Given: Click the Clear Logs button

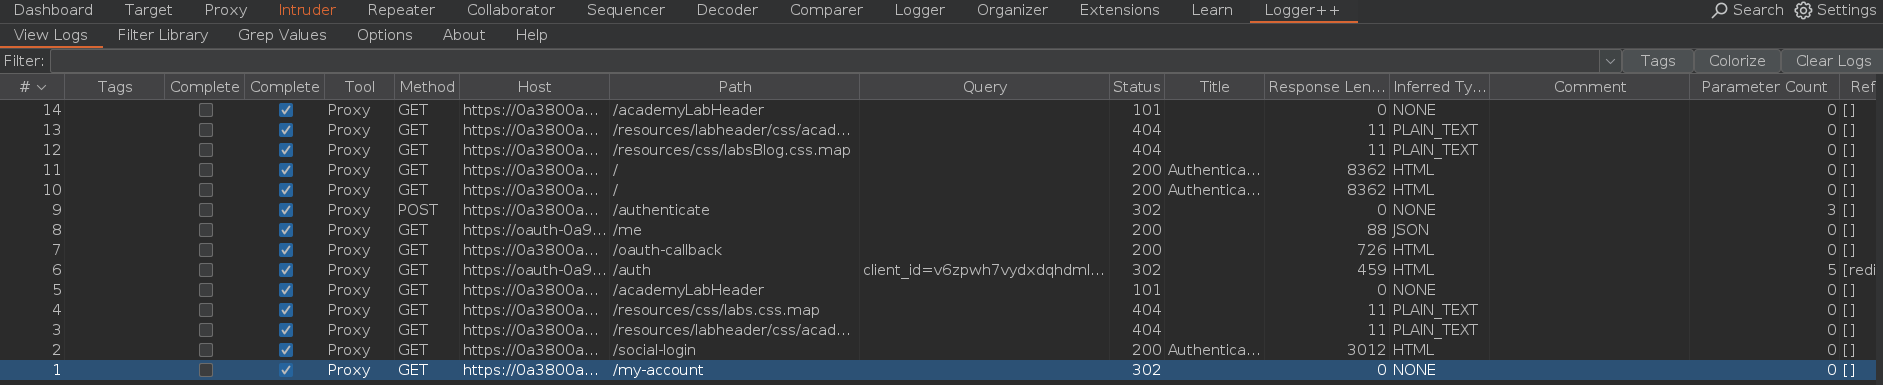Looking at the screenshot, I should [x=1833, y=61].
